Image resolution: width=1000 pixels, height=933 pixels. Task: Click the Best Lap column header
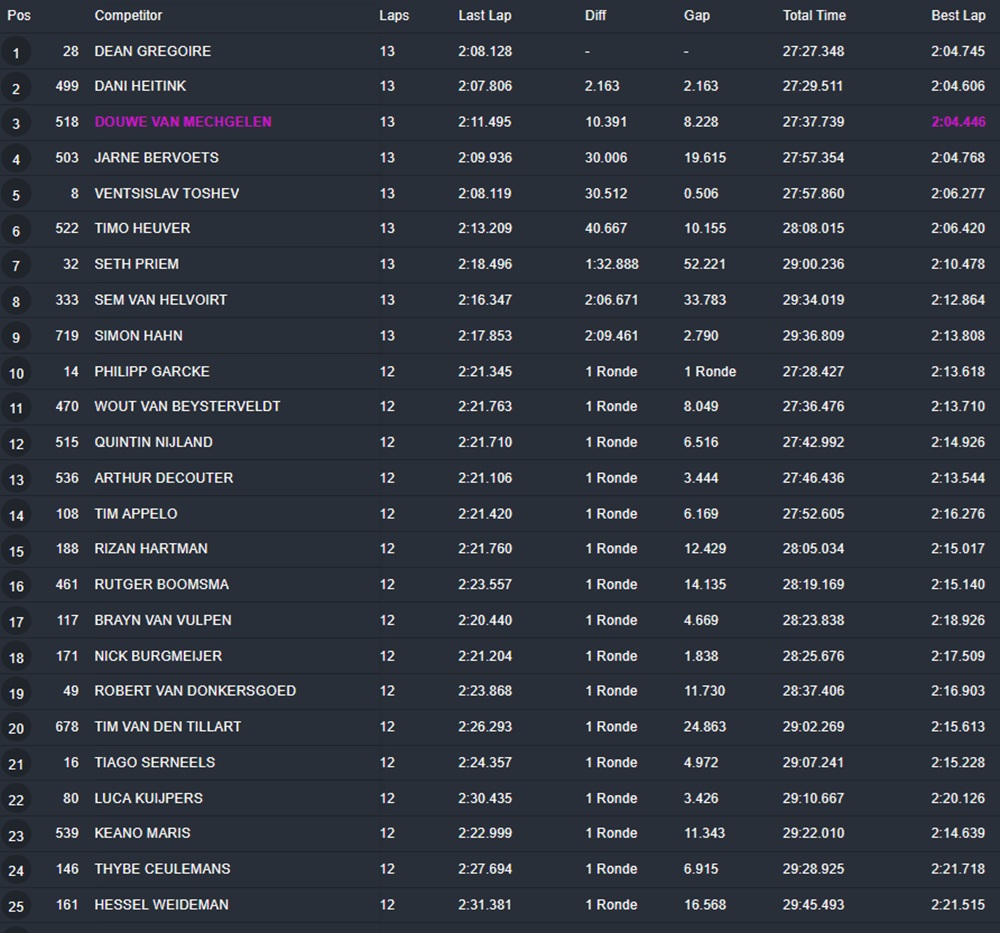957,16
